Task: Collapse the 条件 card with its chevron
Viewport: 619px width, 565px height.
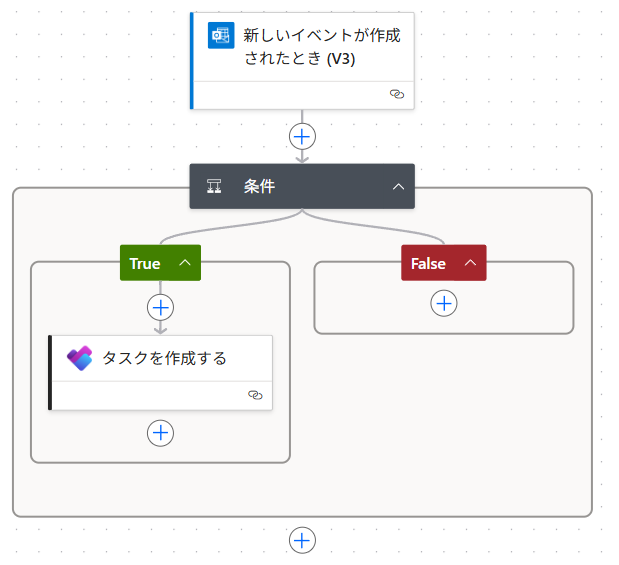Action: pyautogui.click(x=398, y=186)
